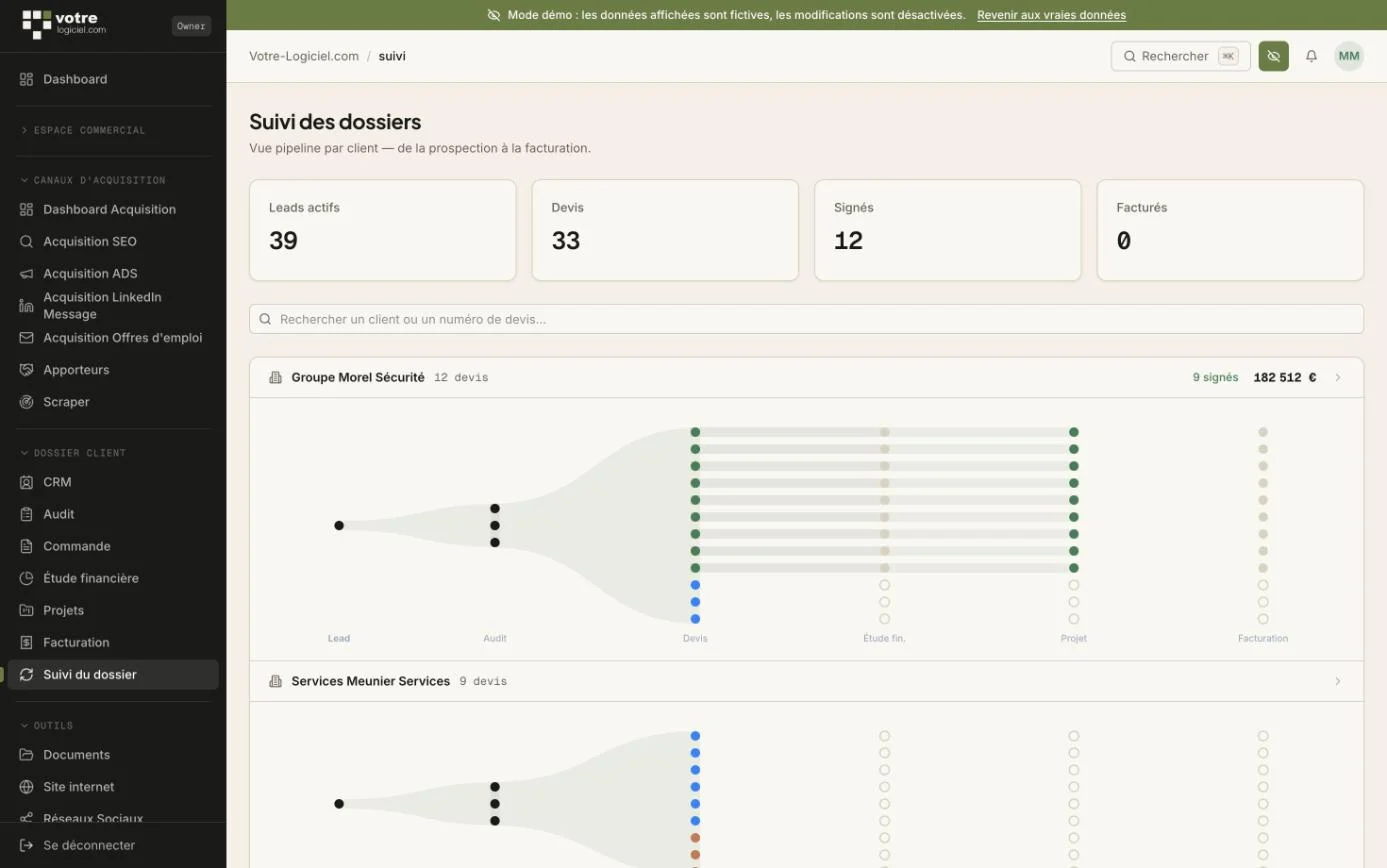The width and height of the screenshot is (1387, 868).
Task: Click the client or devis search field
Action: click(x=806, y=319)
